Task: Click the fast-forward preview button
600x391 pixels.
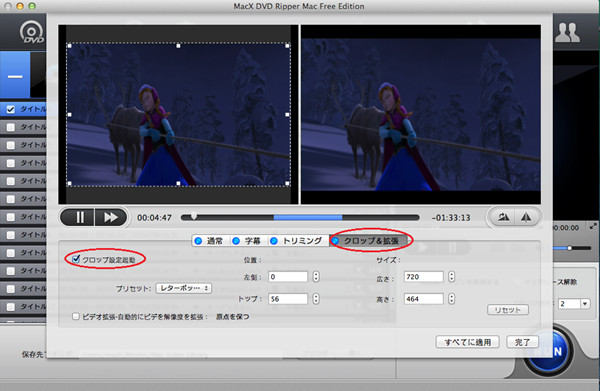Action: [111, 217]
